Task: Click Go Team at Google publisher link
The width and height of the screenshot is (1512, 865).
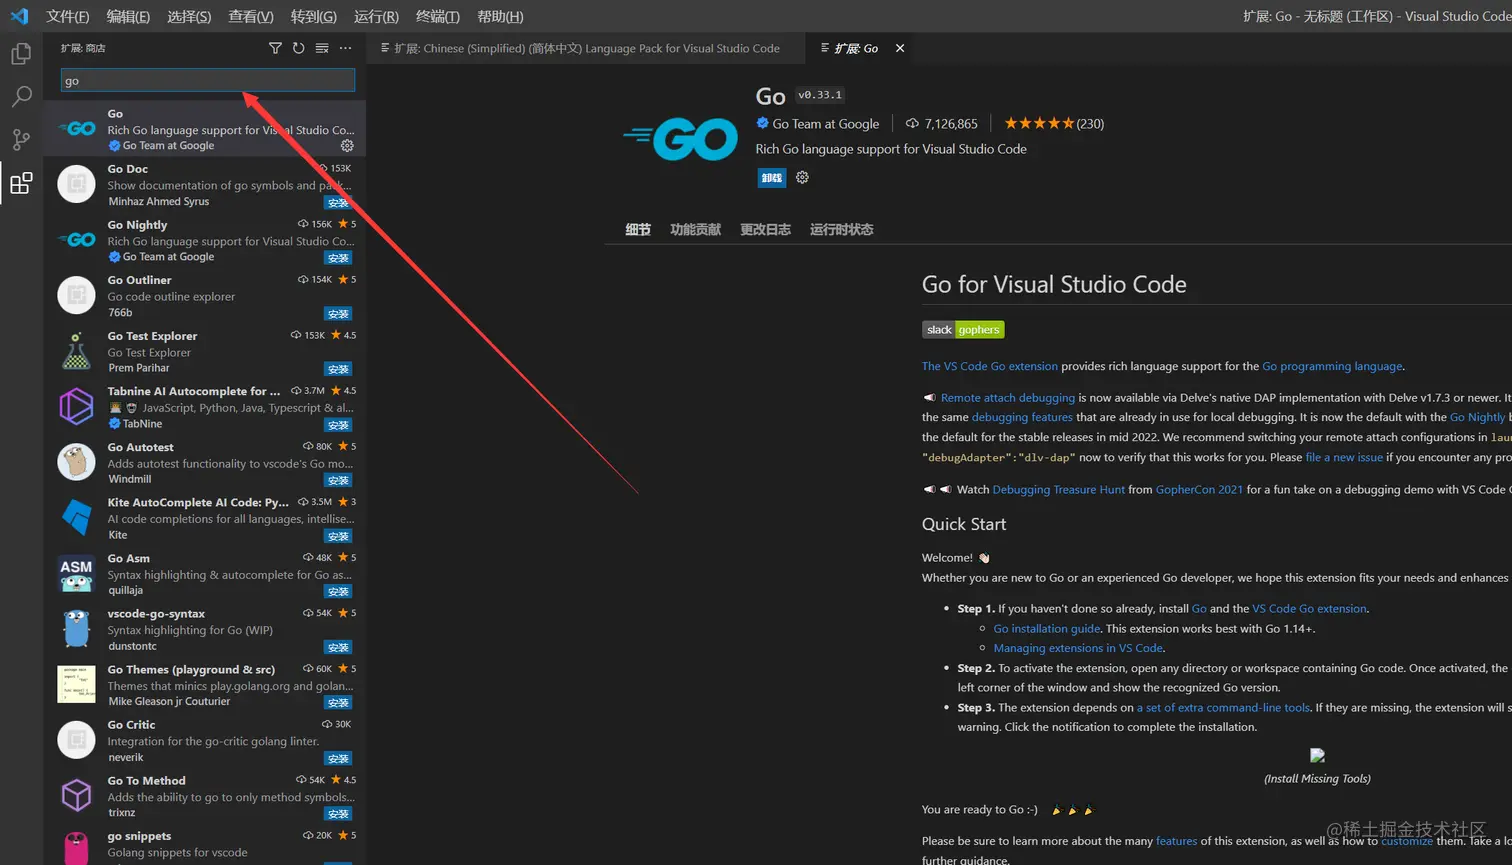Action: [x=825, y=124]
